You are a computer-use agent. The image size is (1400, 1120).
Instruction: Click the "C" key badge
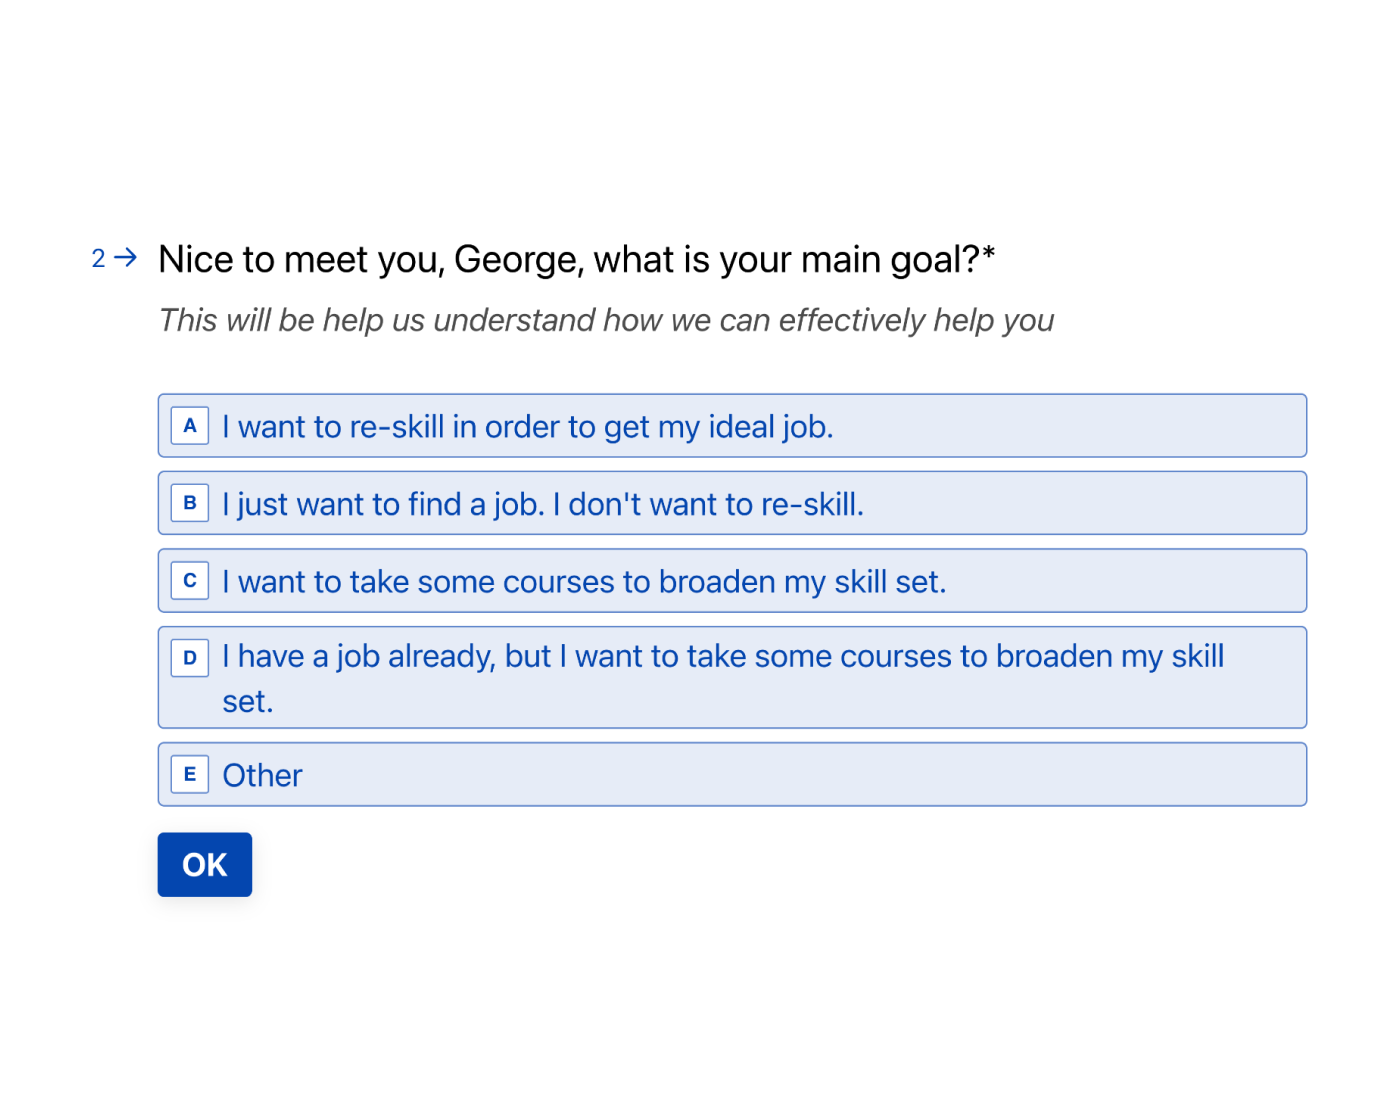click(x=190, y=581)
